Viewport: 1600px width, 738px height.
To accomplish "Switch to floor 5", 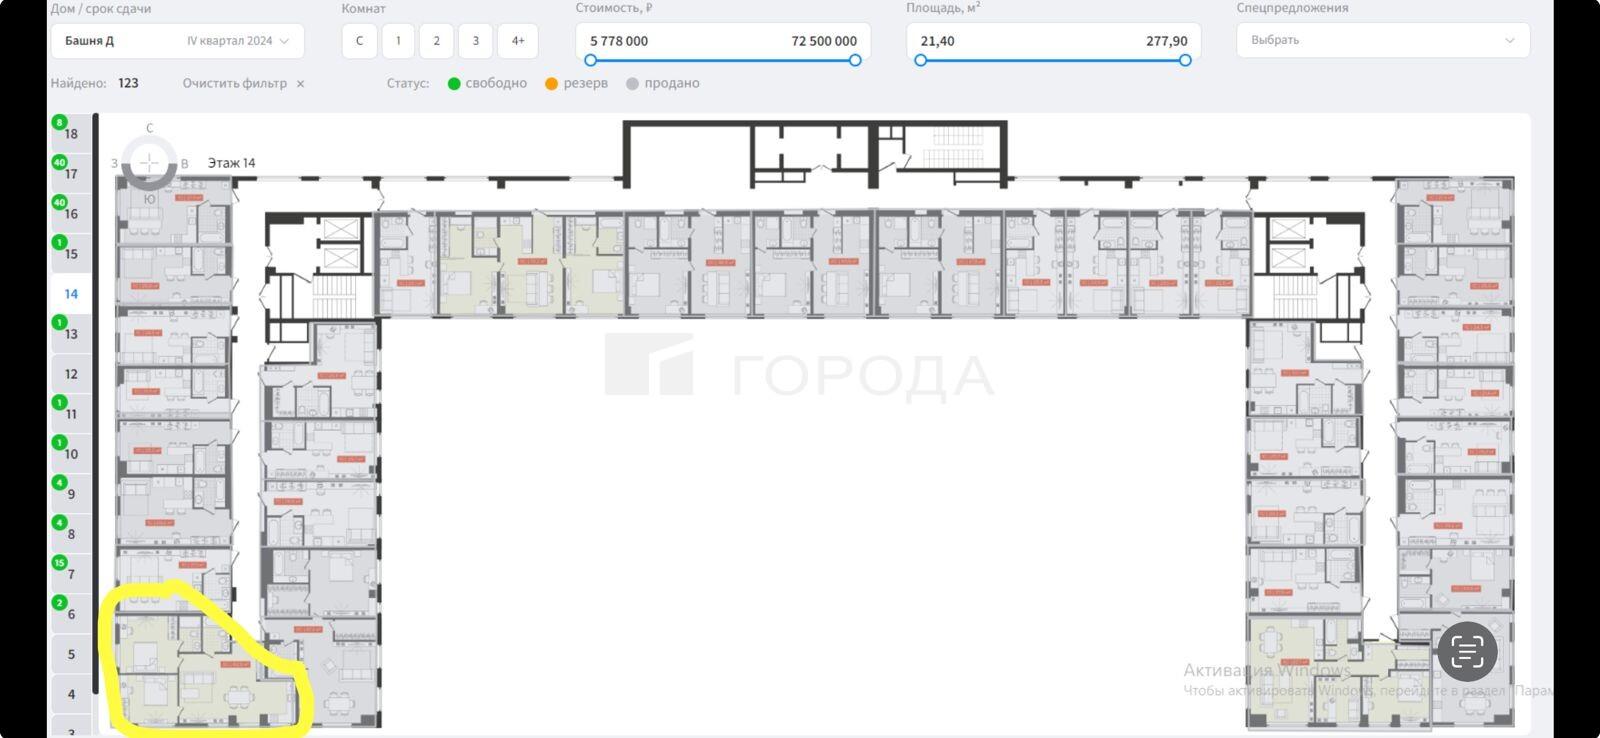I will pos(70,654).
